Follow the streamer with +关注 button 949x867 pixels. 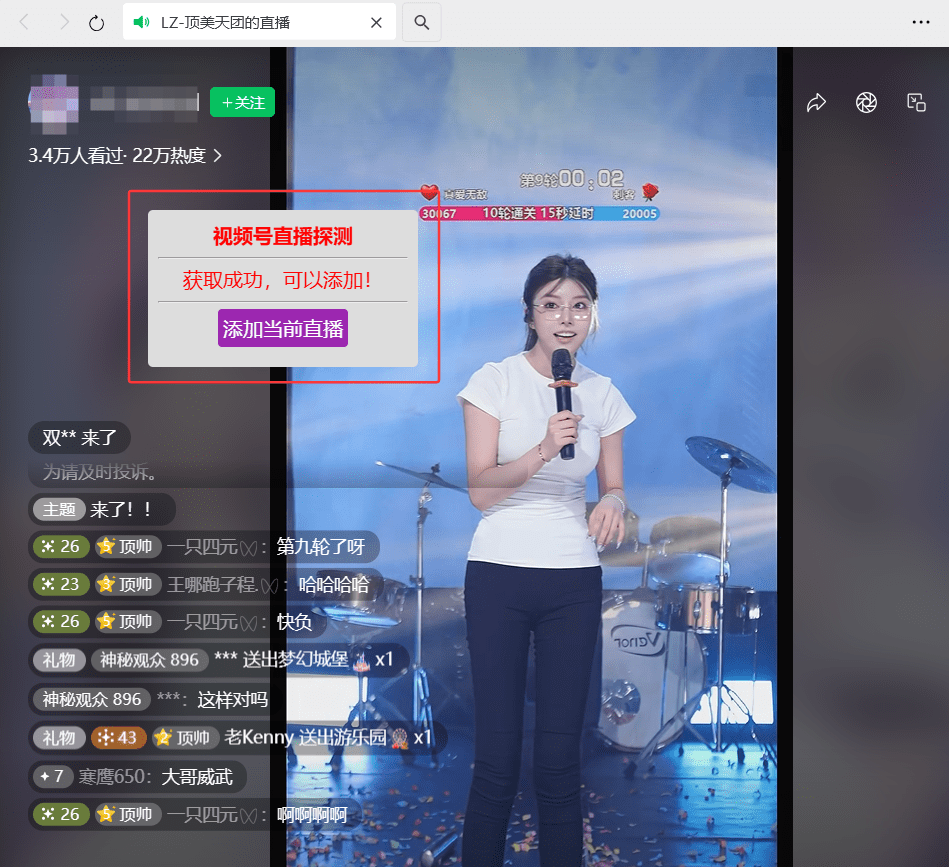click(x=242, y=102)
